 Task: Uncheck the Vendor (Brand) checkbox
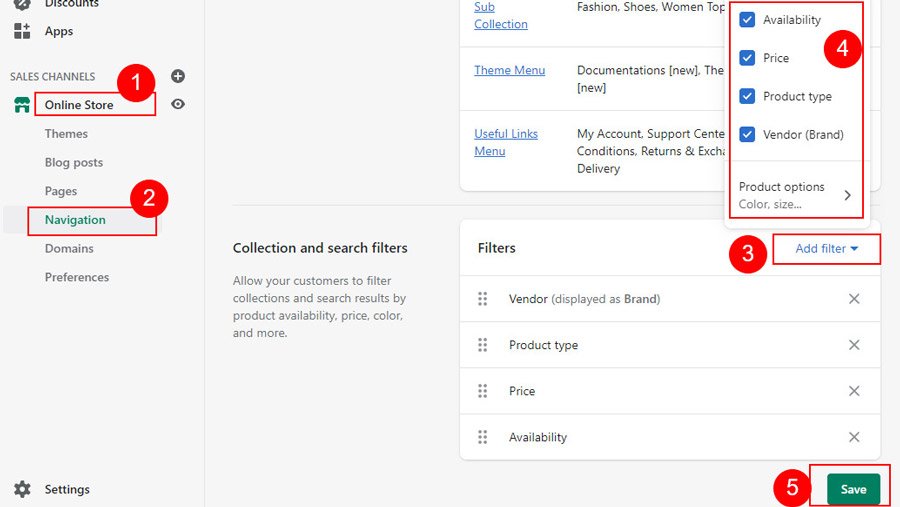click(747, 134)
